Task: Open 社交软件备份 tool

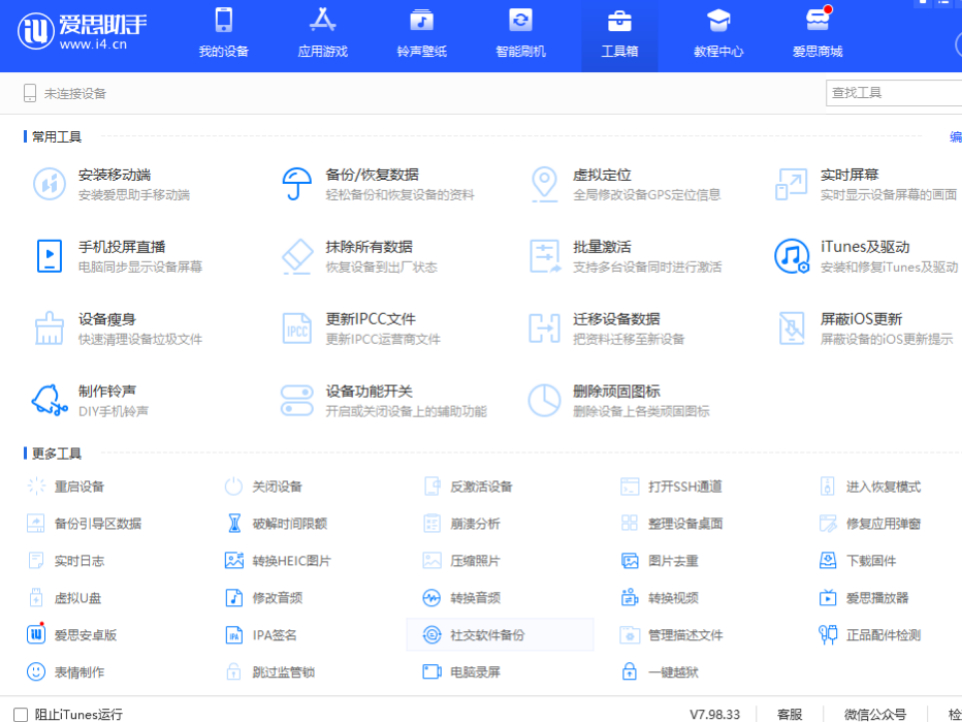Action: (x=500, y=635)
